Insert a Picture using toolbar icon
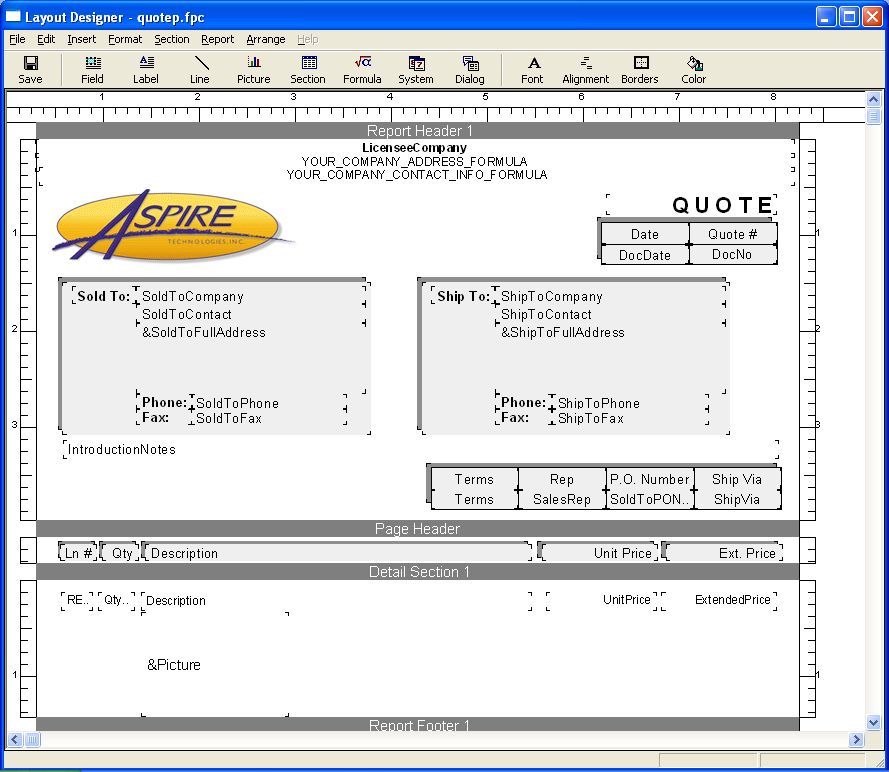This screenshot has height=772, width=889. click(254, 69)
